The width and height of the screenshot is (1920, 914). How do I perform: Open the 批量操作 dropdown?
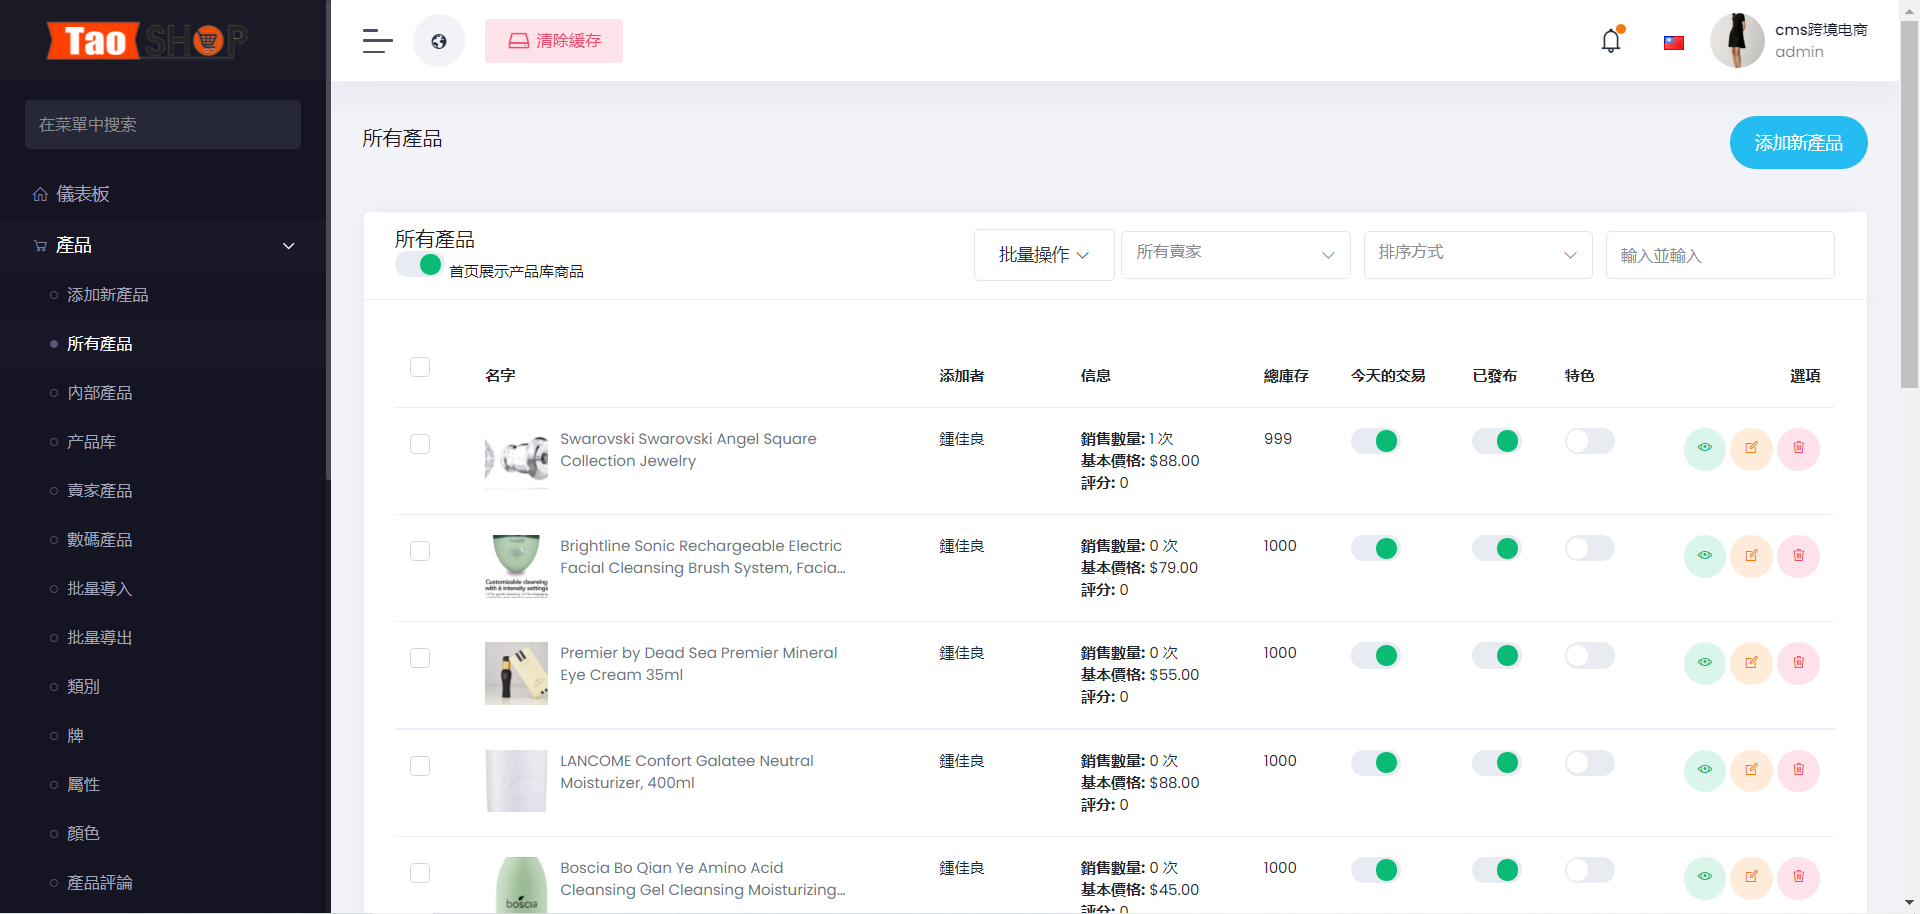(1043, 255)
